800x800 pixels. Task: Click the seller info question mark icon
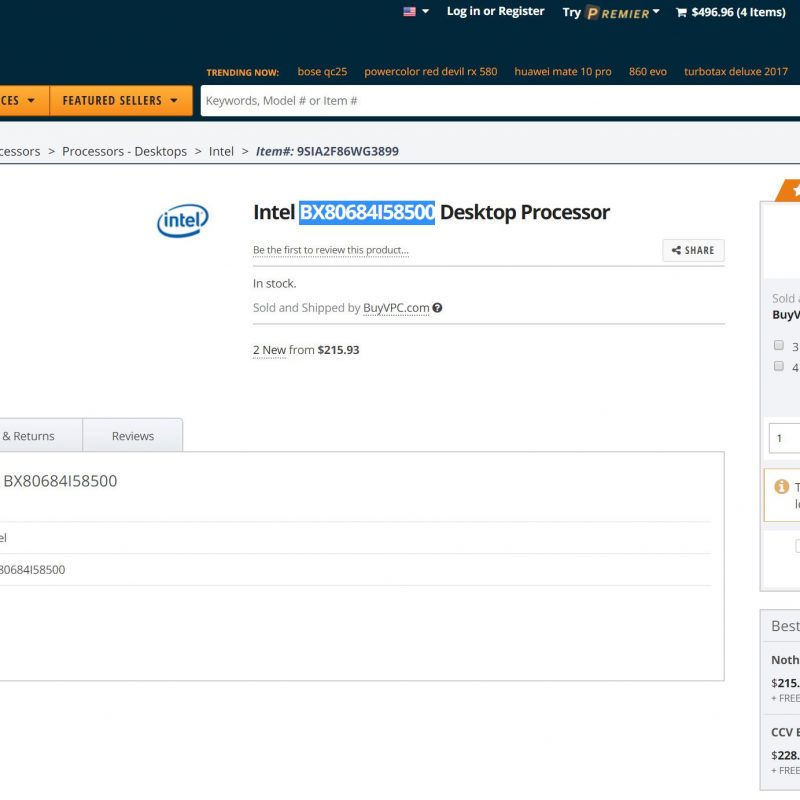437,308
